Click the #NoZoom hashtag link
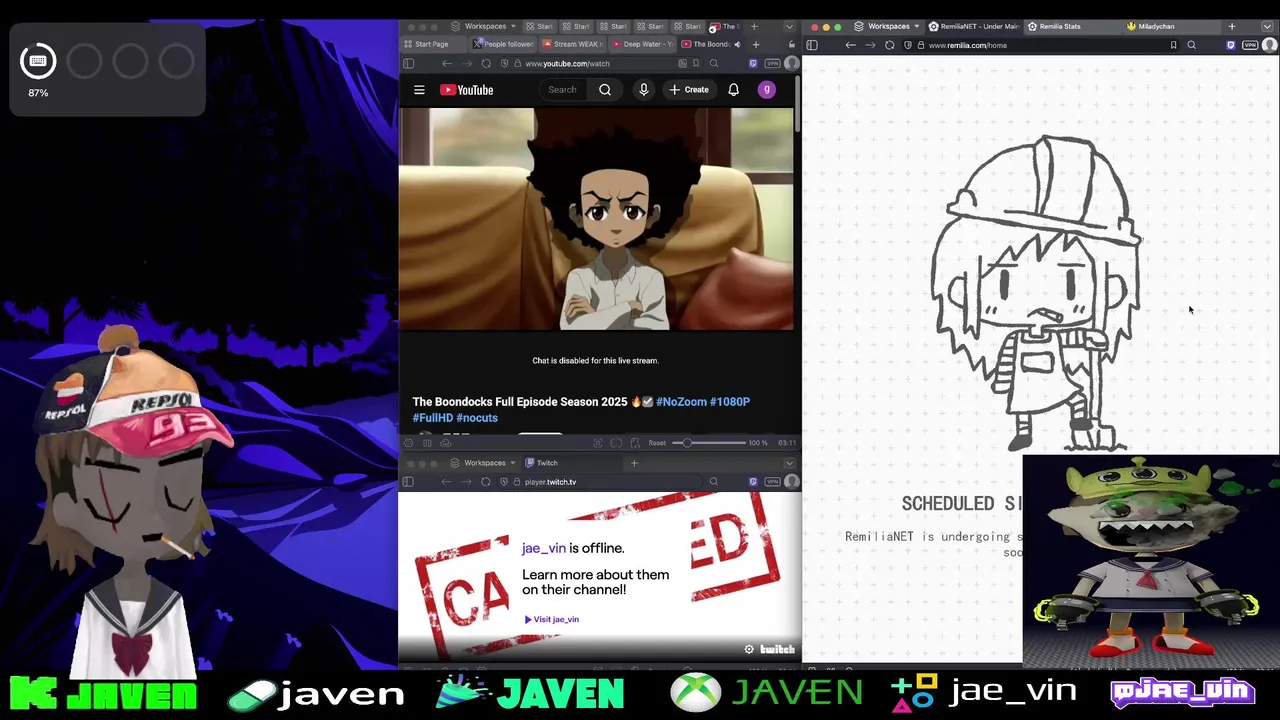 [x=682, y=402]
